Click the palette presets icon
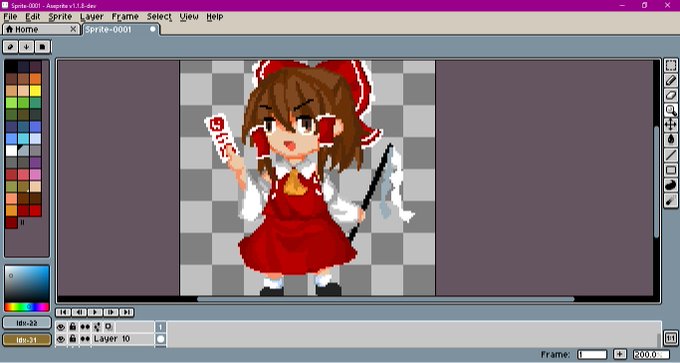Image resolution: width=680 pixels, height=363 pixels. (x=42, y=47)
